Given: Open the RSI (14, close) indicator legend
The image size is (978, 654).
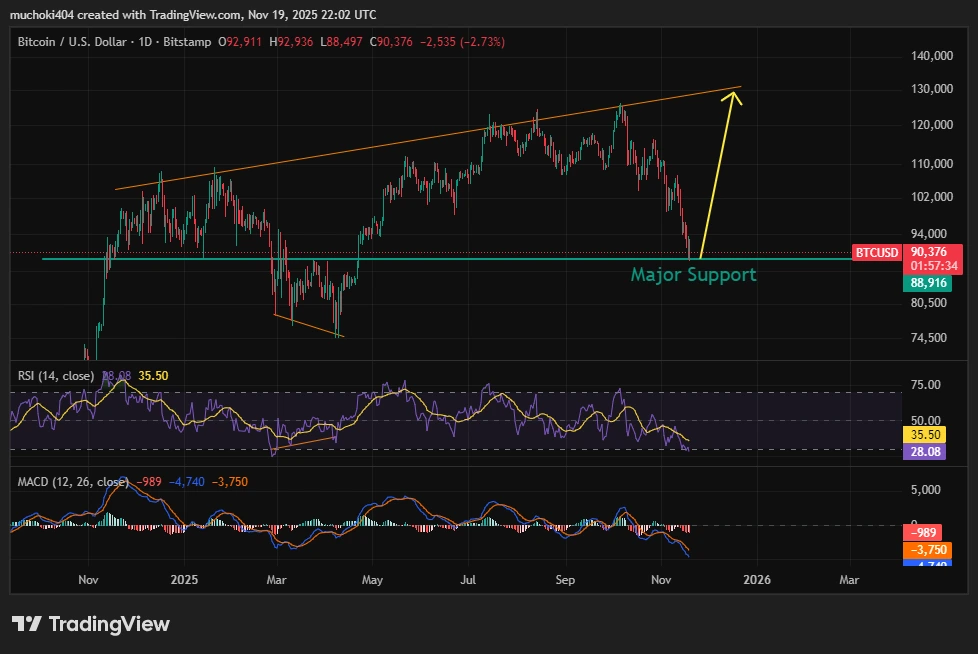Looking at the screenshot, I should [x=56, y=375].
